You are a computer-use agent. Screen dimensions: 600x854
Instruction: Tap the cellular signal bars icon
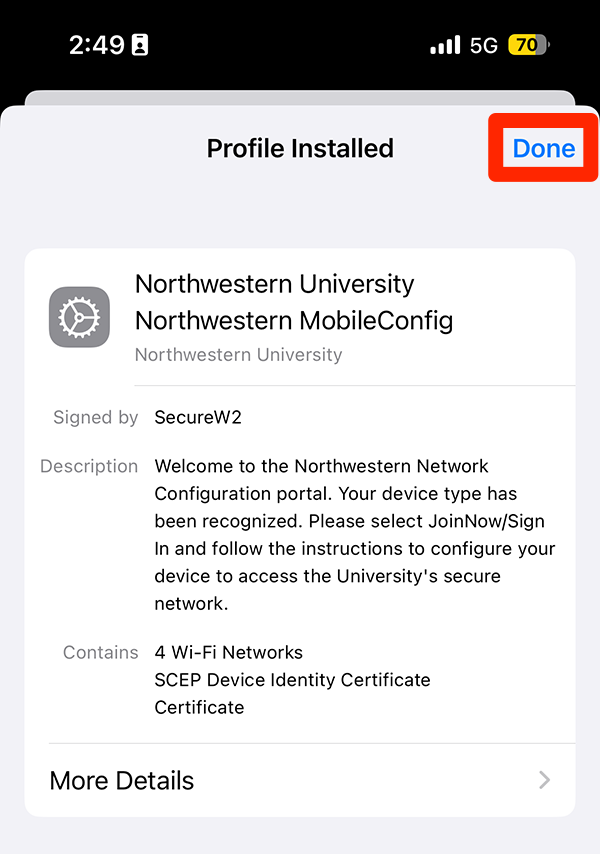444,45
